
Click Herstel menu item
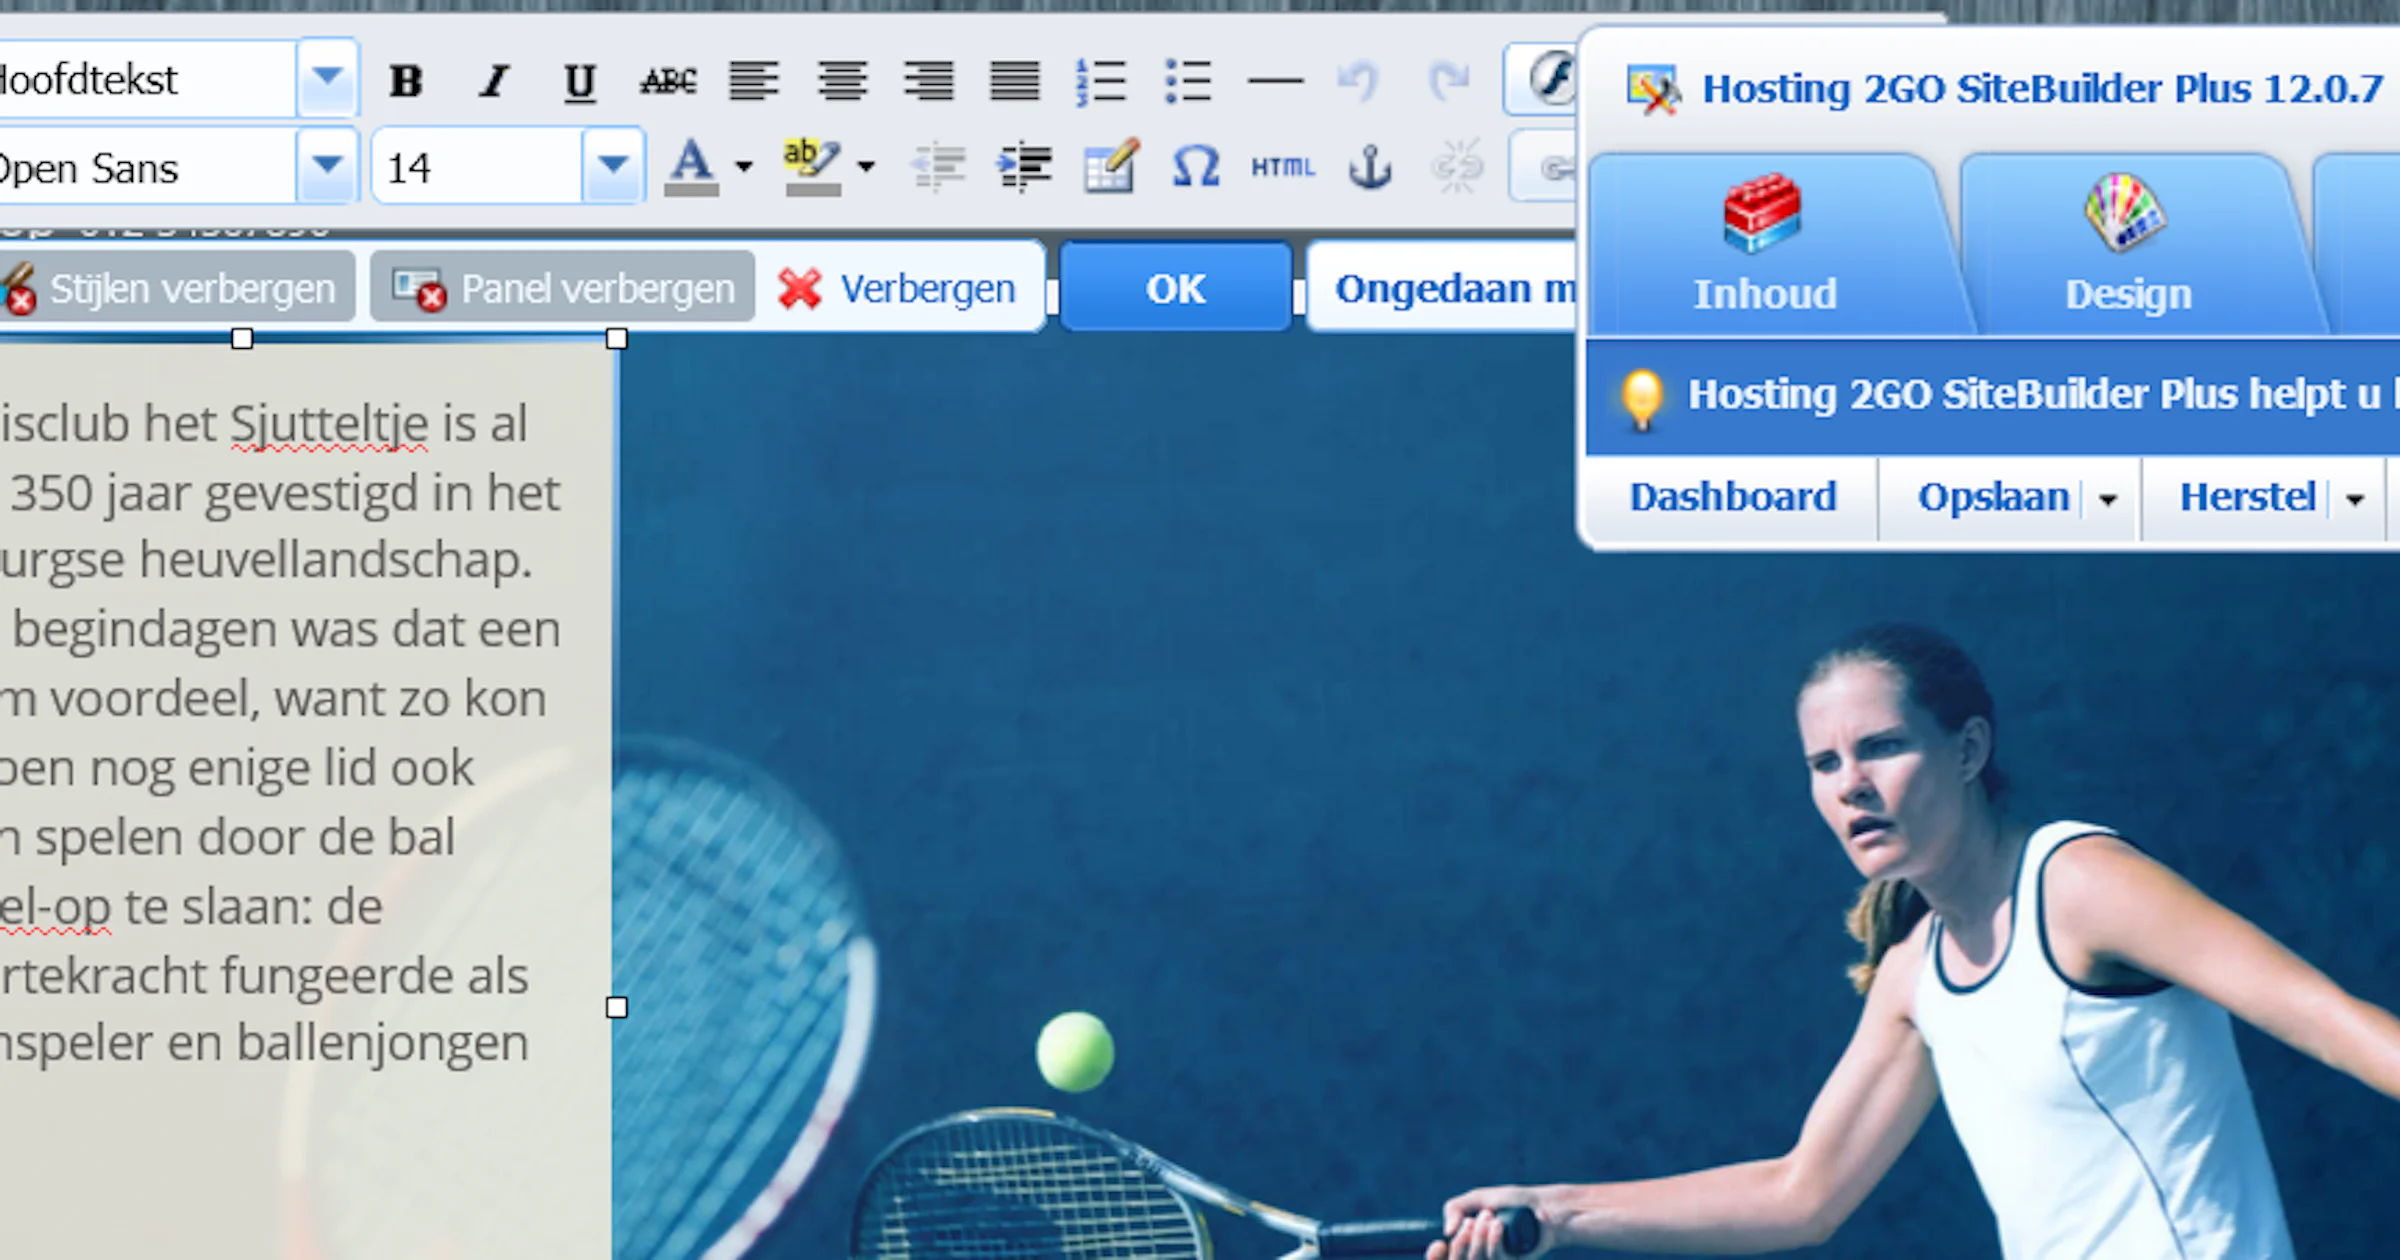2246,497
